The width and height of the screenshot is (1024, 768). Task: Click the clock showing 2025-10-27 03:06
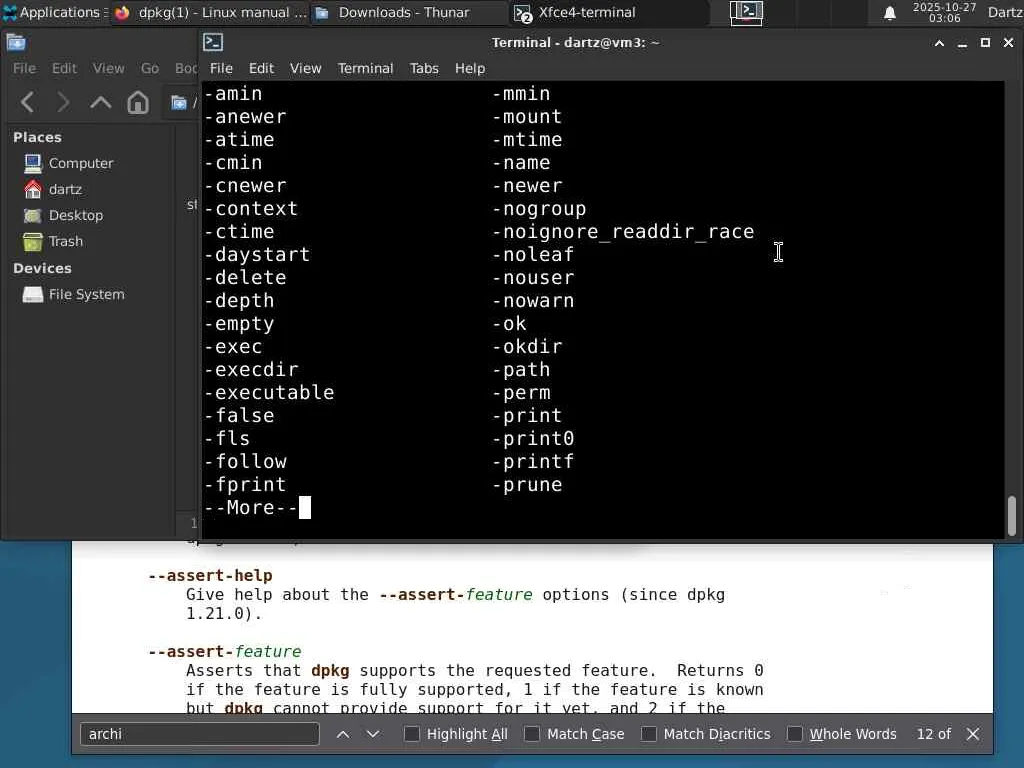click(944, 12)
